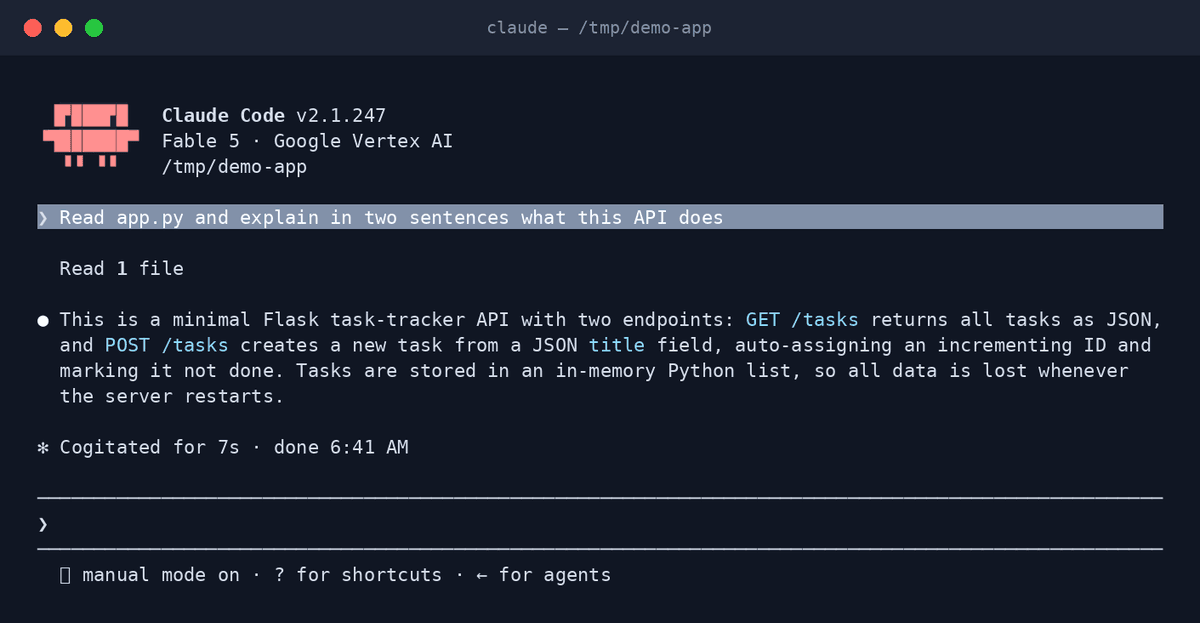This screenshot has width=1200, height=623.
Task: Click 'manual mode on' status text
Action: point(161,575)
